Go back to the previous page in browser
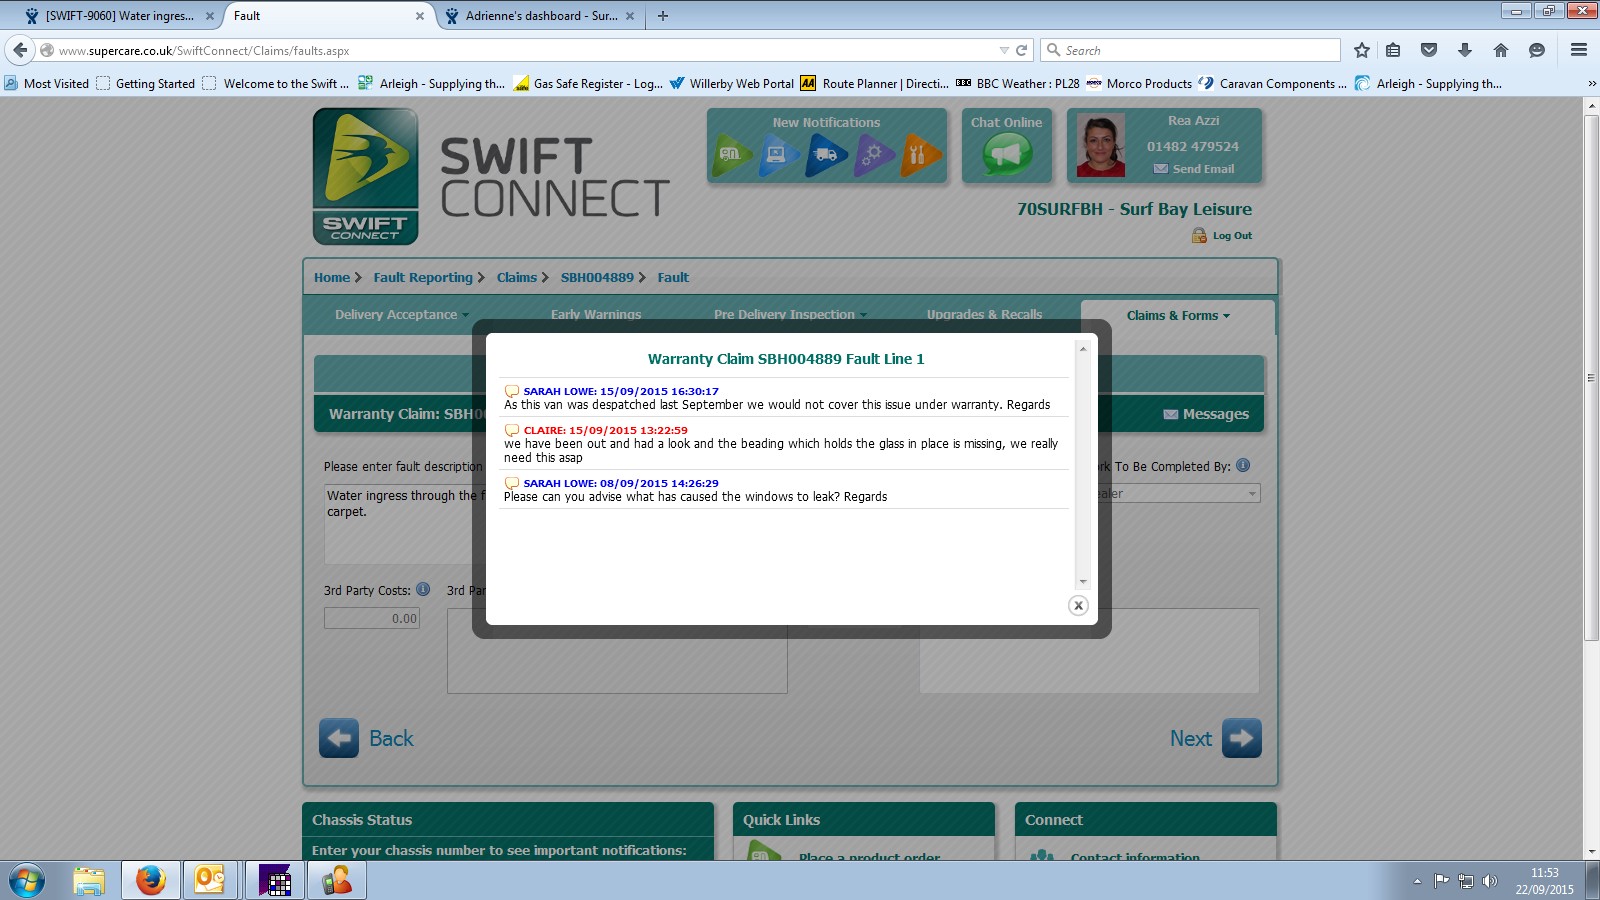 (20, 50)
